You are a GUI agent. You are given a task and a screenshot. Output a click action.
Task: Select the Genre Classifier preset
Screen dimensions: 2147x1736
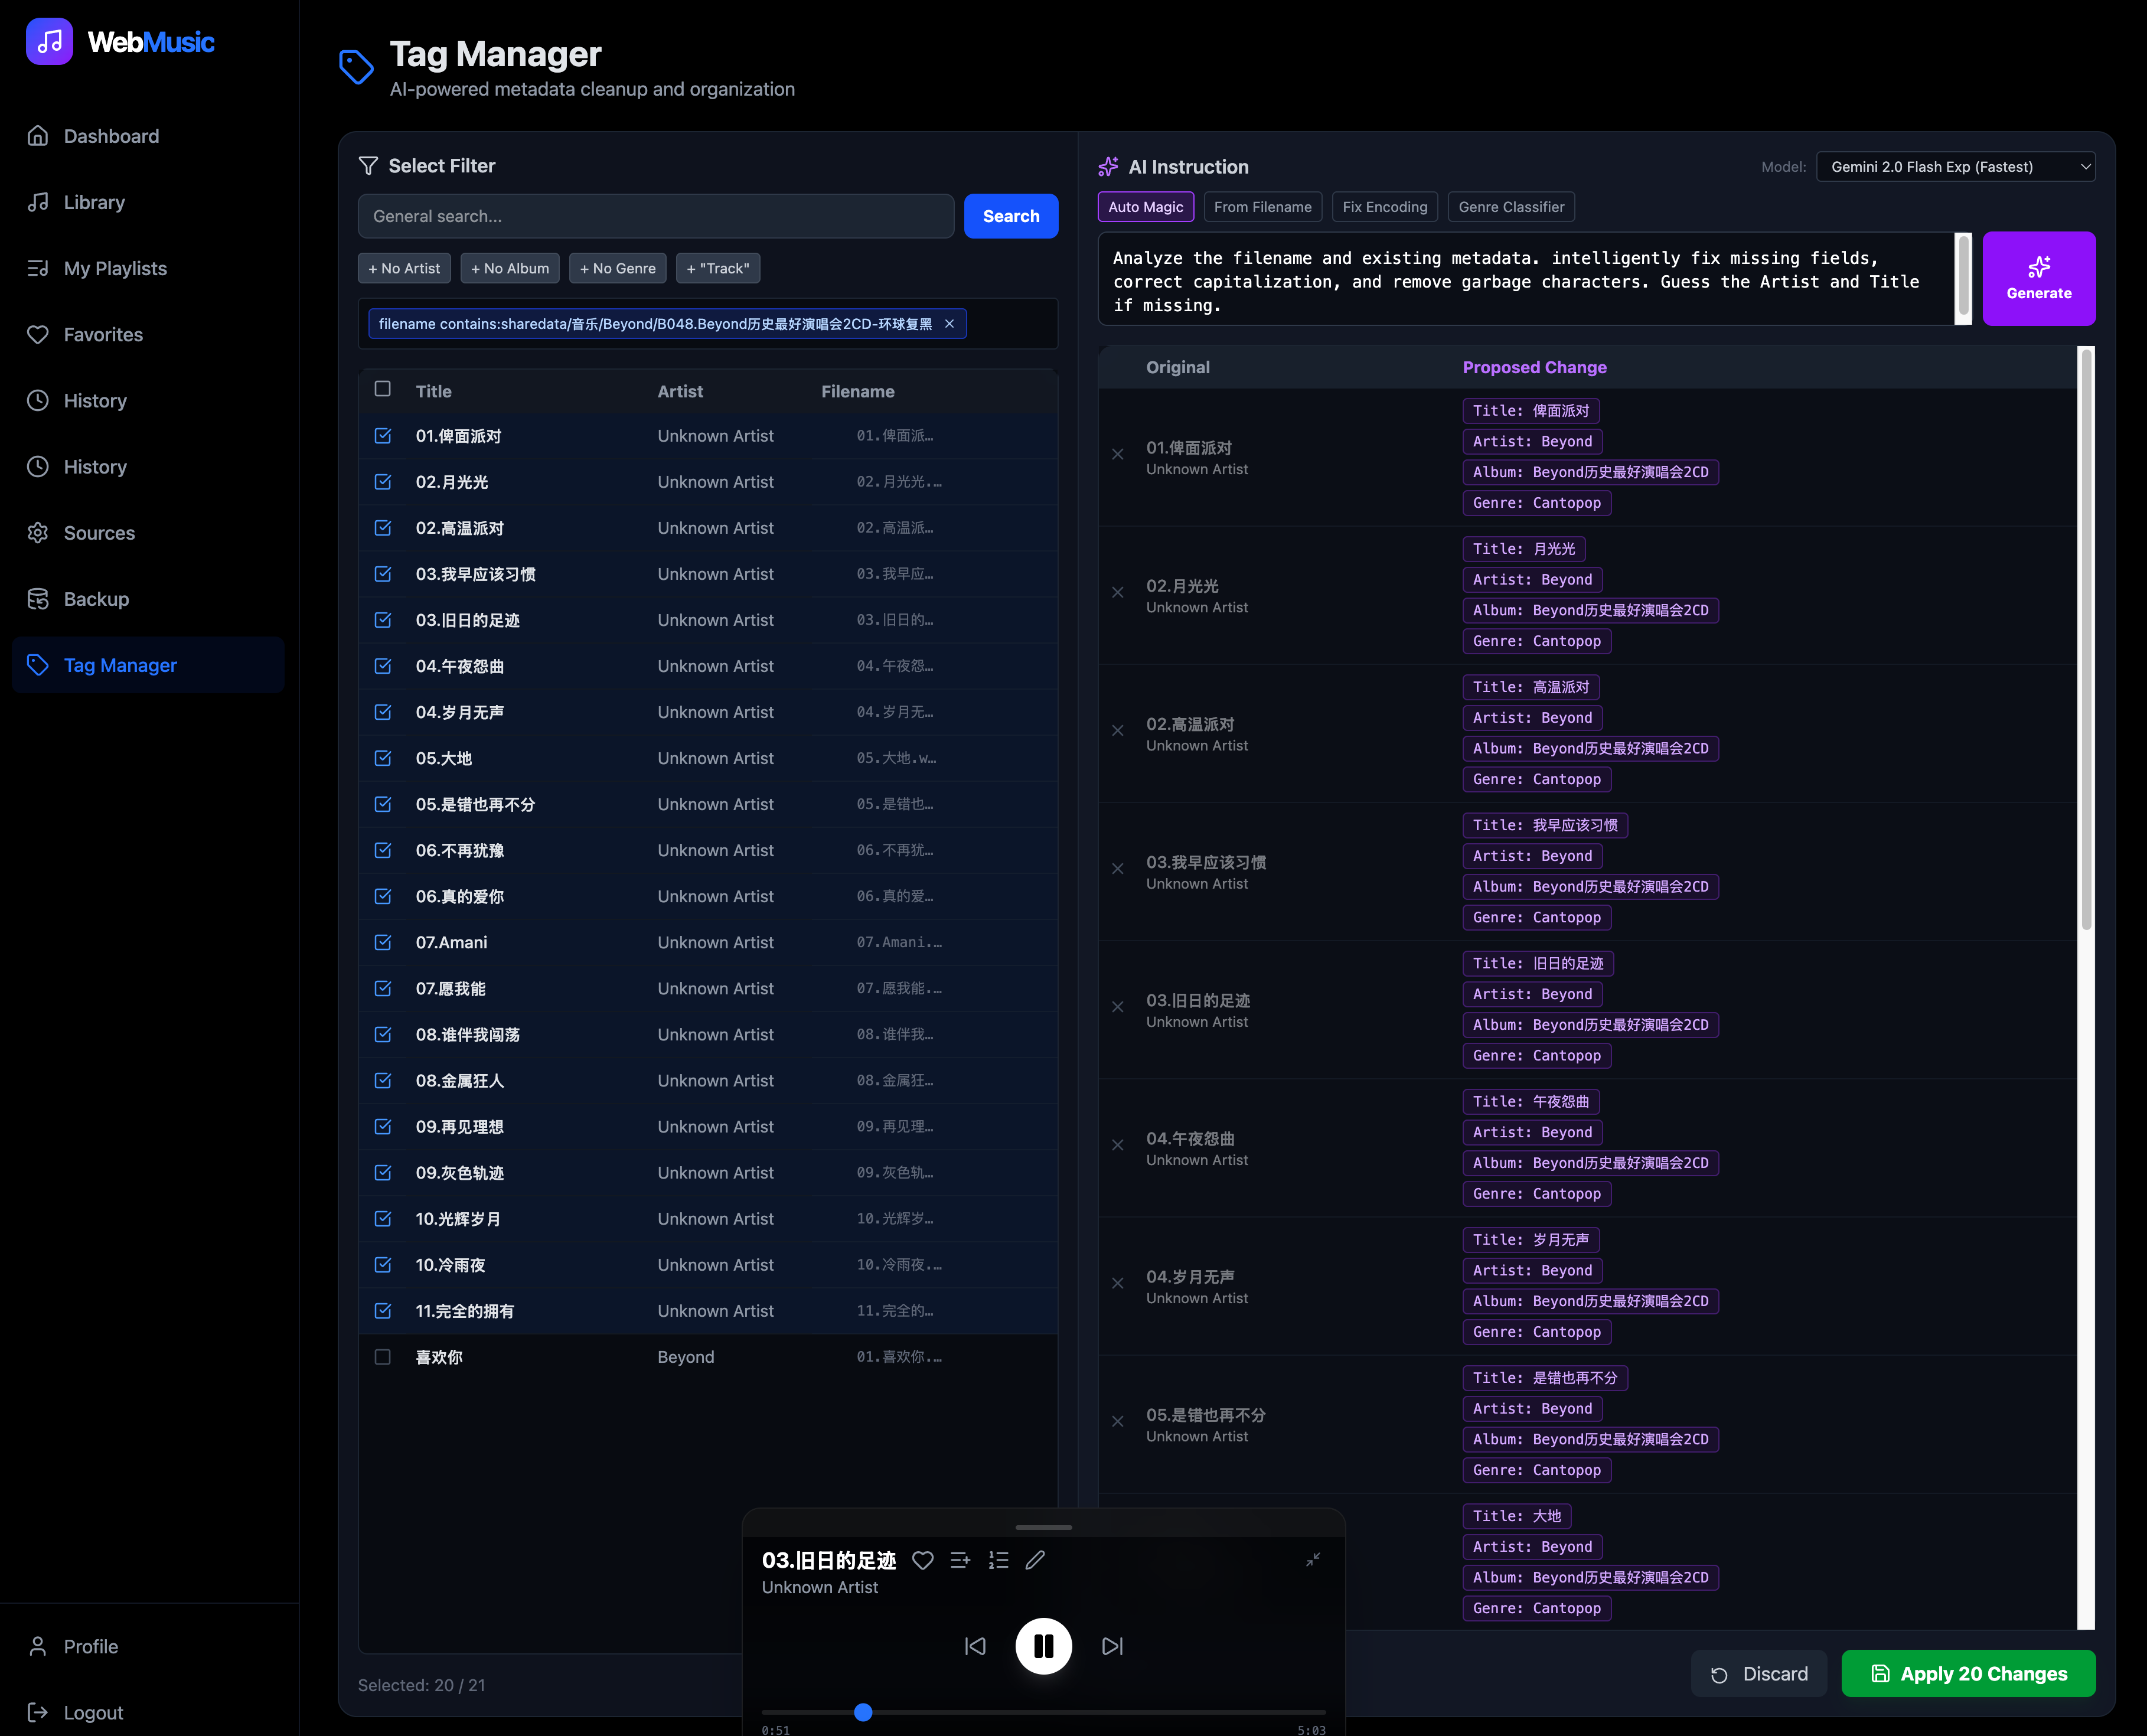pyautogui.click(x=1510, y=207)
